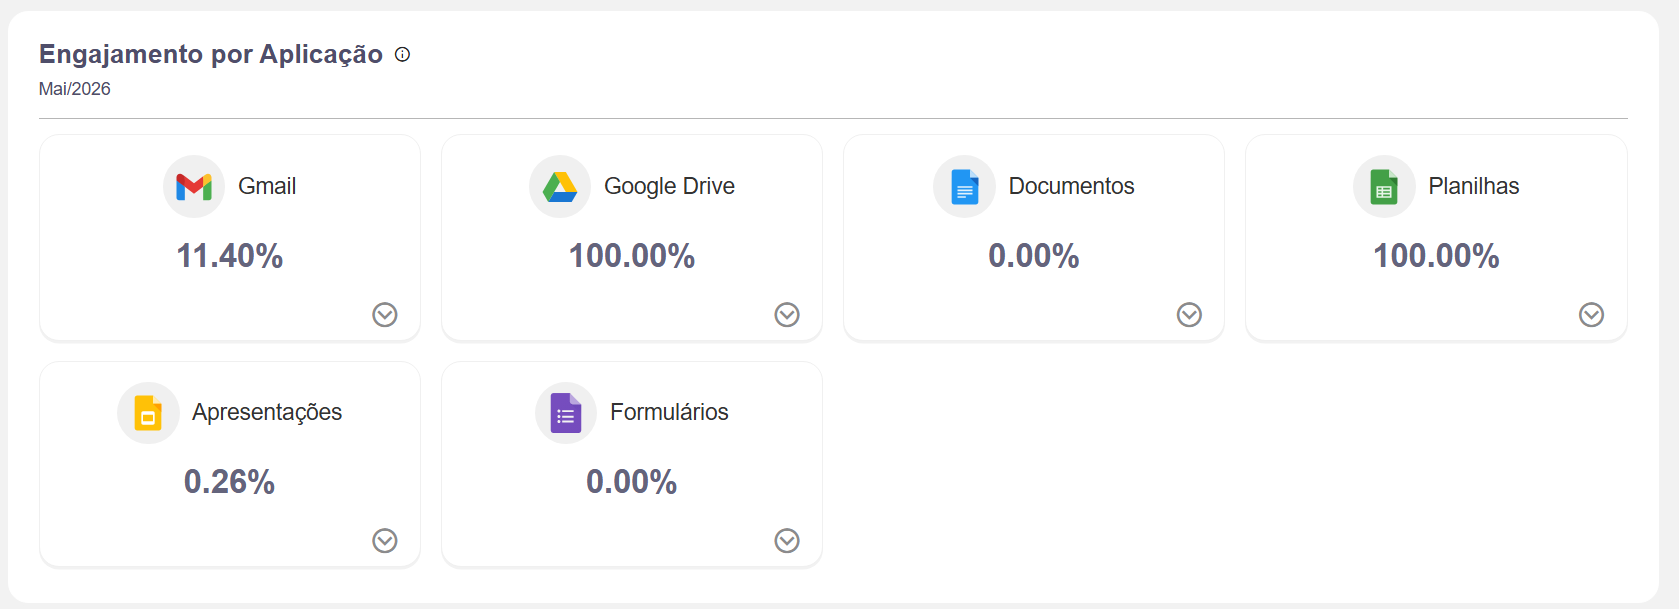Image resolution: width=1679 pixels, height=609 pixels.
Task: Click the Gmail envelope icon
Action: pyautogui.click(x=194, y=187)
